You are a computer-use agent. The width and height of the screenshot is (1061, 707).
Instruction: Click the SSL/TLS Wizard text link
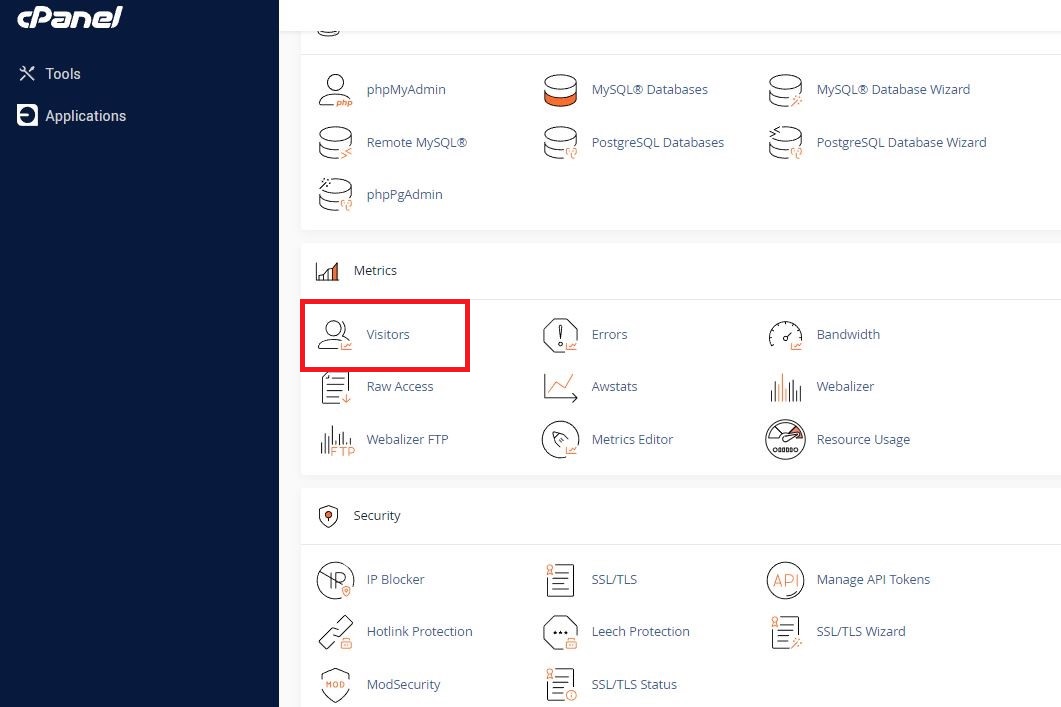[x=861, y=632]
